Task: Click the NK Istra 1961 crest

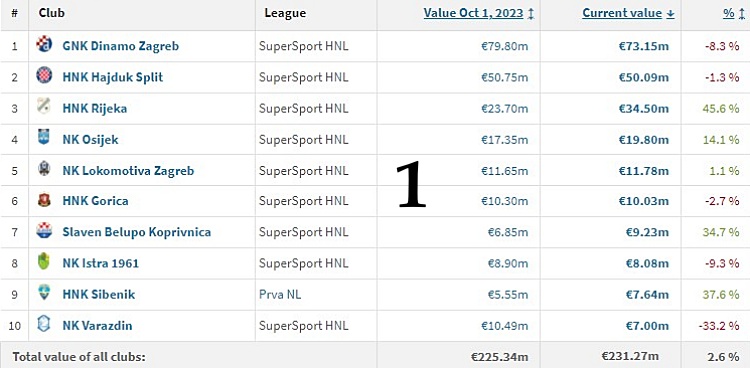Action: point(44,261)
